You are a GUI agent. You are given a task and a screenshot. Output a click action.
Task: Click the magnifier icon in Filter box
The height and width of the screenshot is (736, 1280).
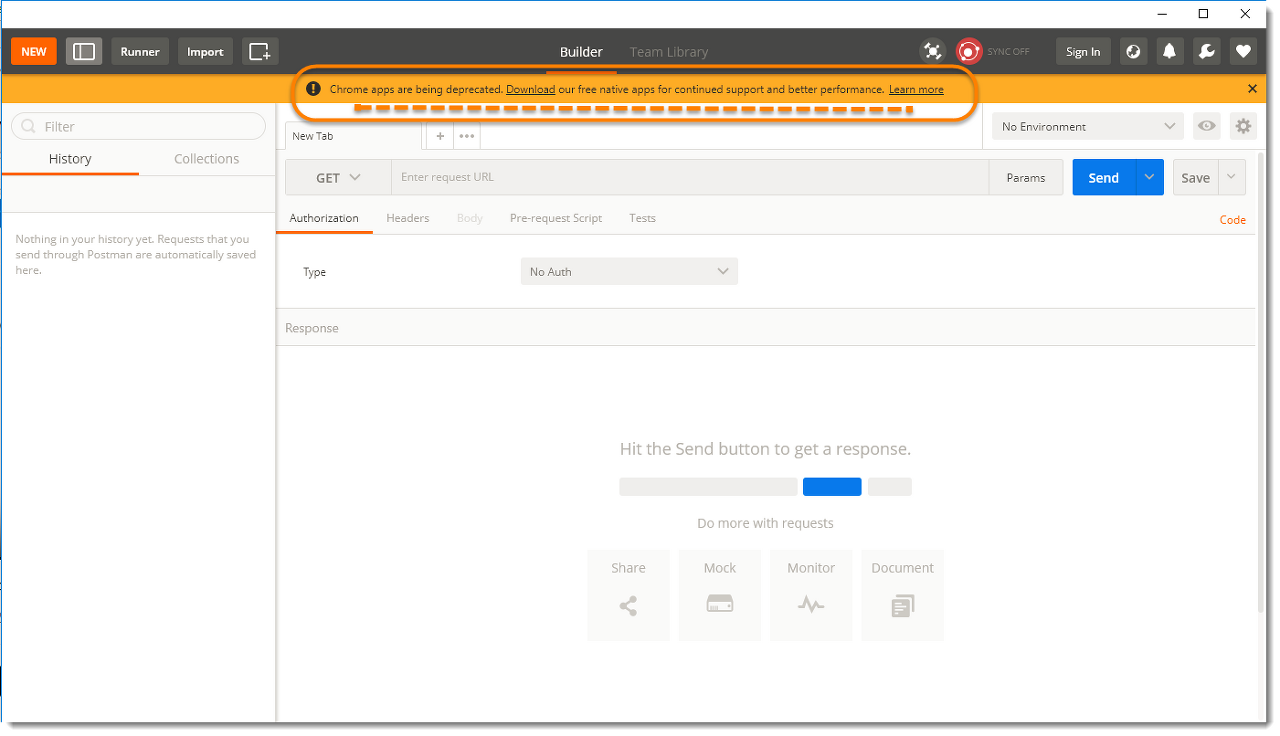[x=28, y=126]
